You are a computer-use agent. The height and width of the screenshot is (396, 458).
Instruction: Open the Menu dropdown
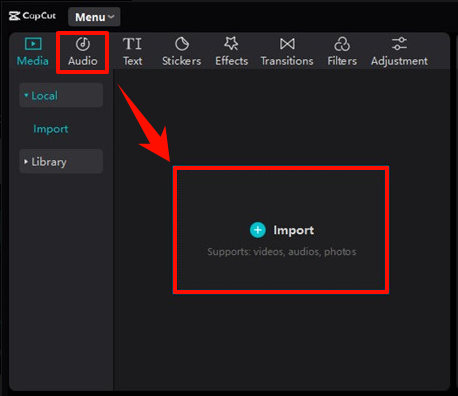[94, 17]
